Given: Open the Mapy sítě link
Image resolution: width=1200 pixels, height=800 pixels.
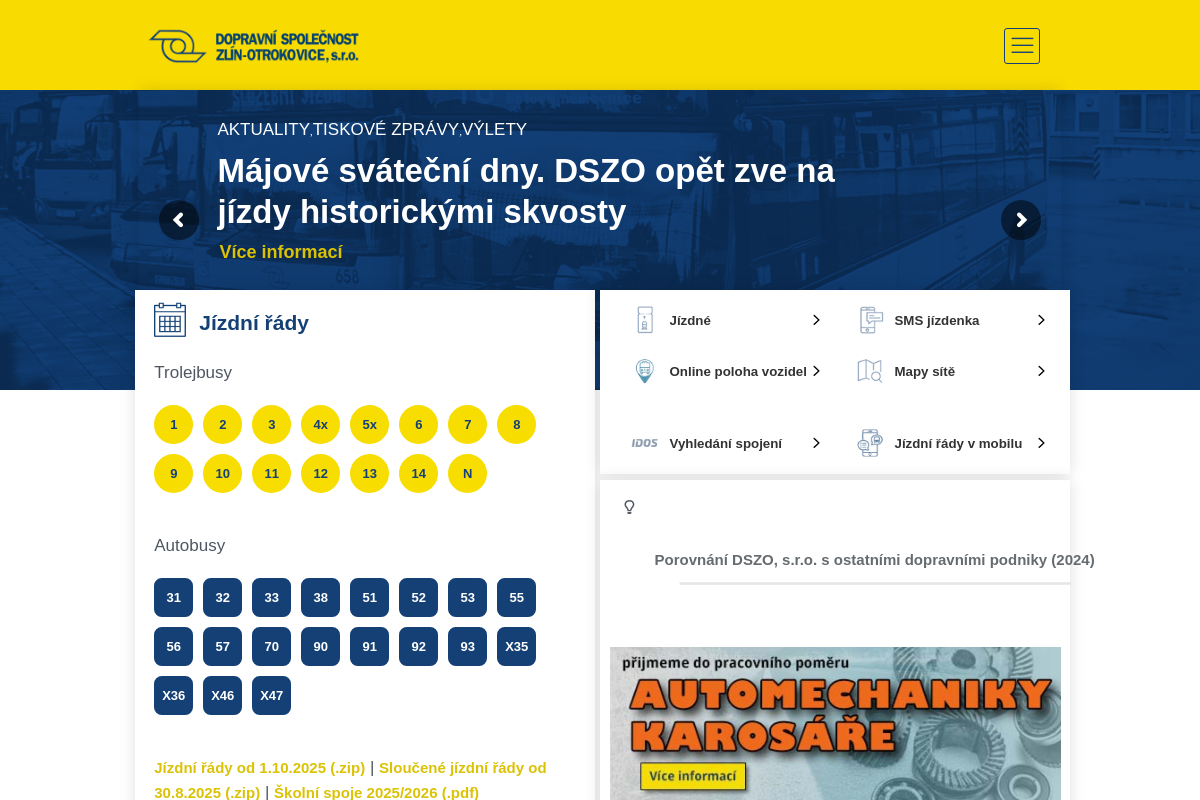Looking at the screenshot, I should tap(925, 372).
